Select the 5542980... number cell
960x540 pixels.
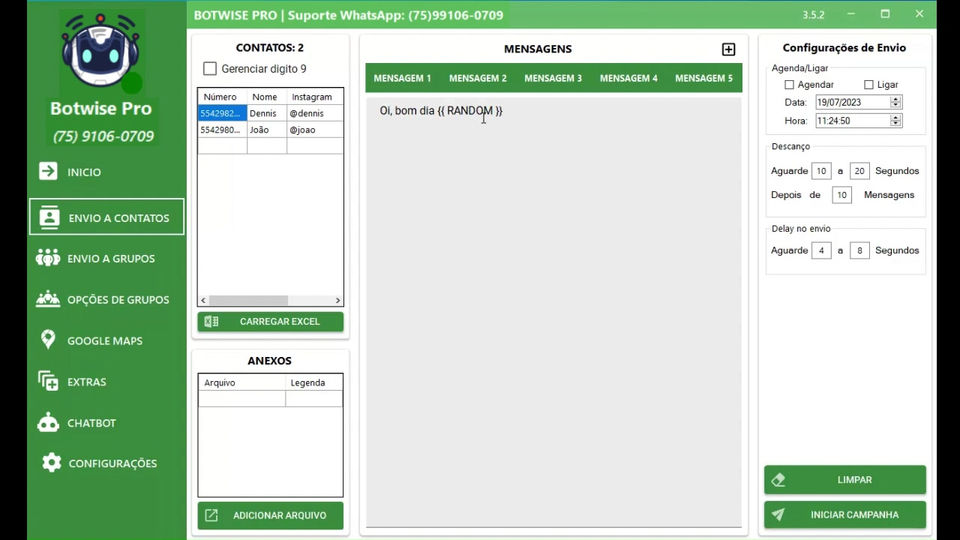point(222,130)
